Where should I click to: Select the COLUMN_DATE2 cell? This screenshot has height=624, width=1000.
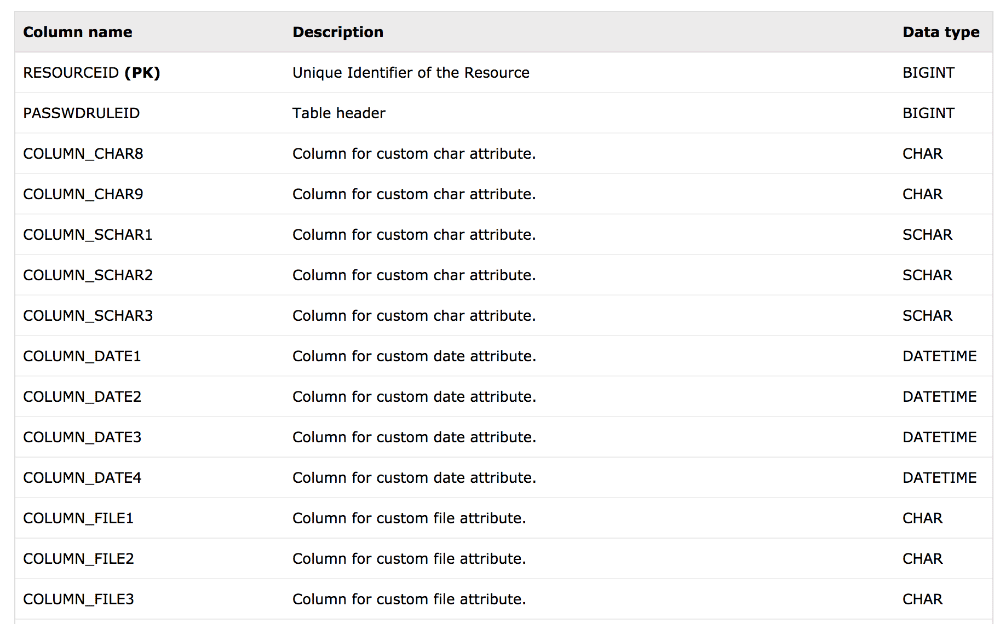pyautogui.click(x=82, y=397)
